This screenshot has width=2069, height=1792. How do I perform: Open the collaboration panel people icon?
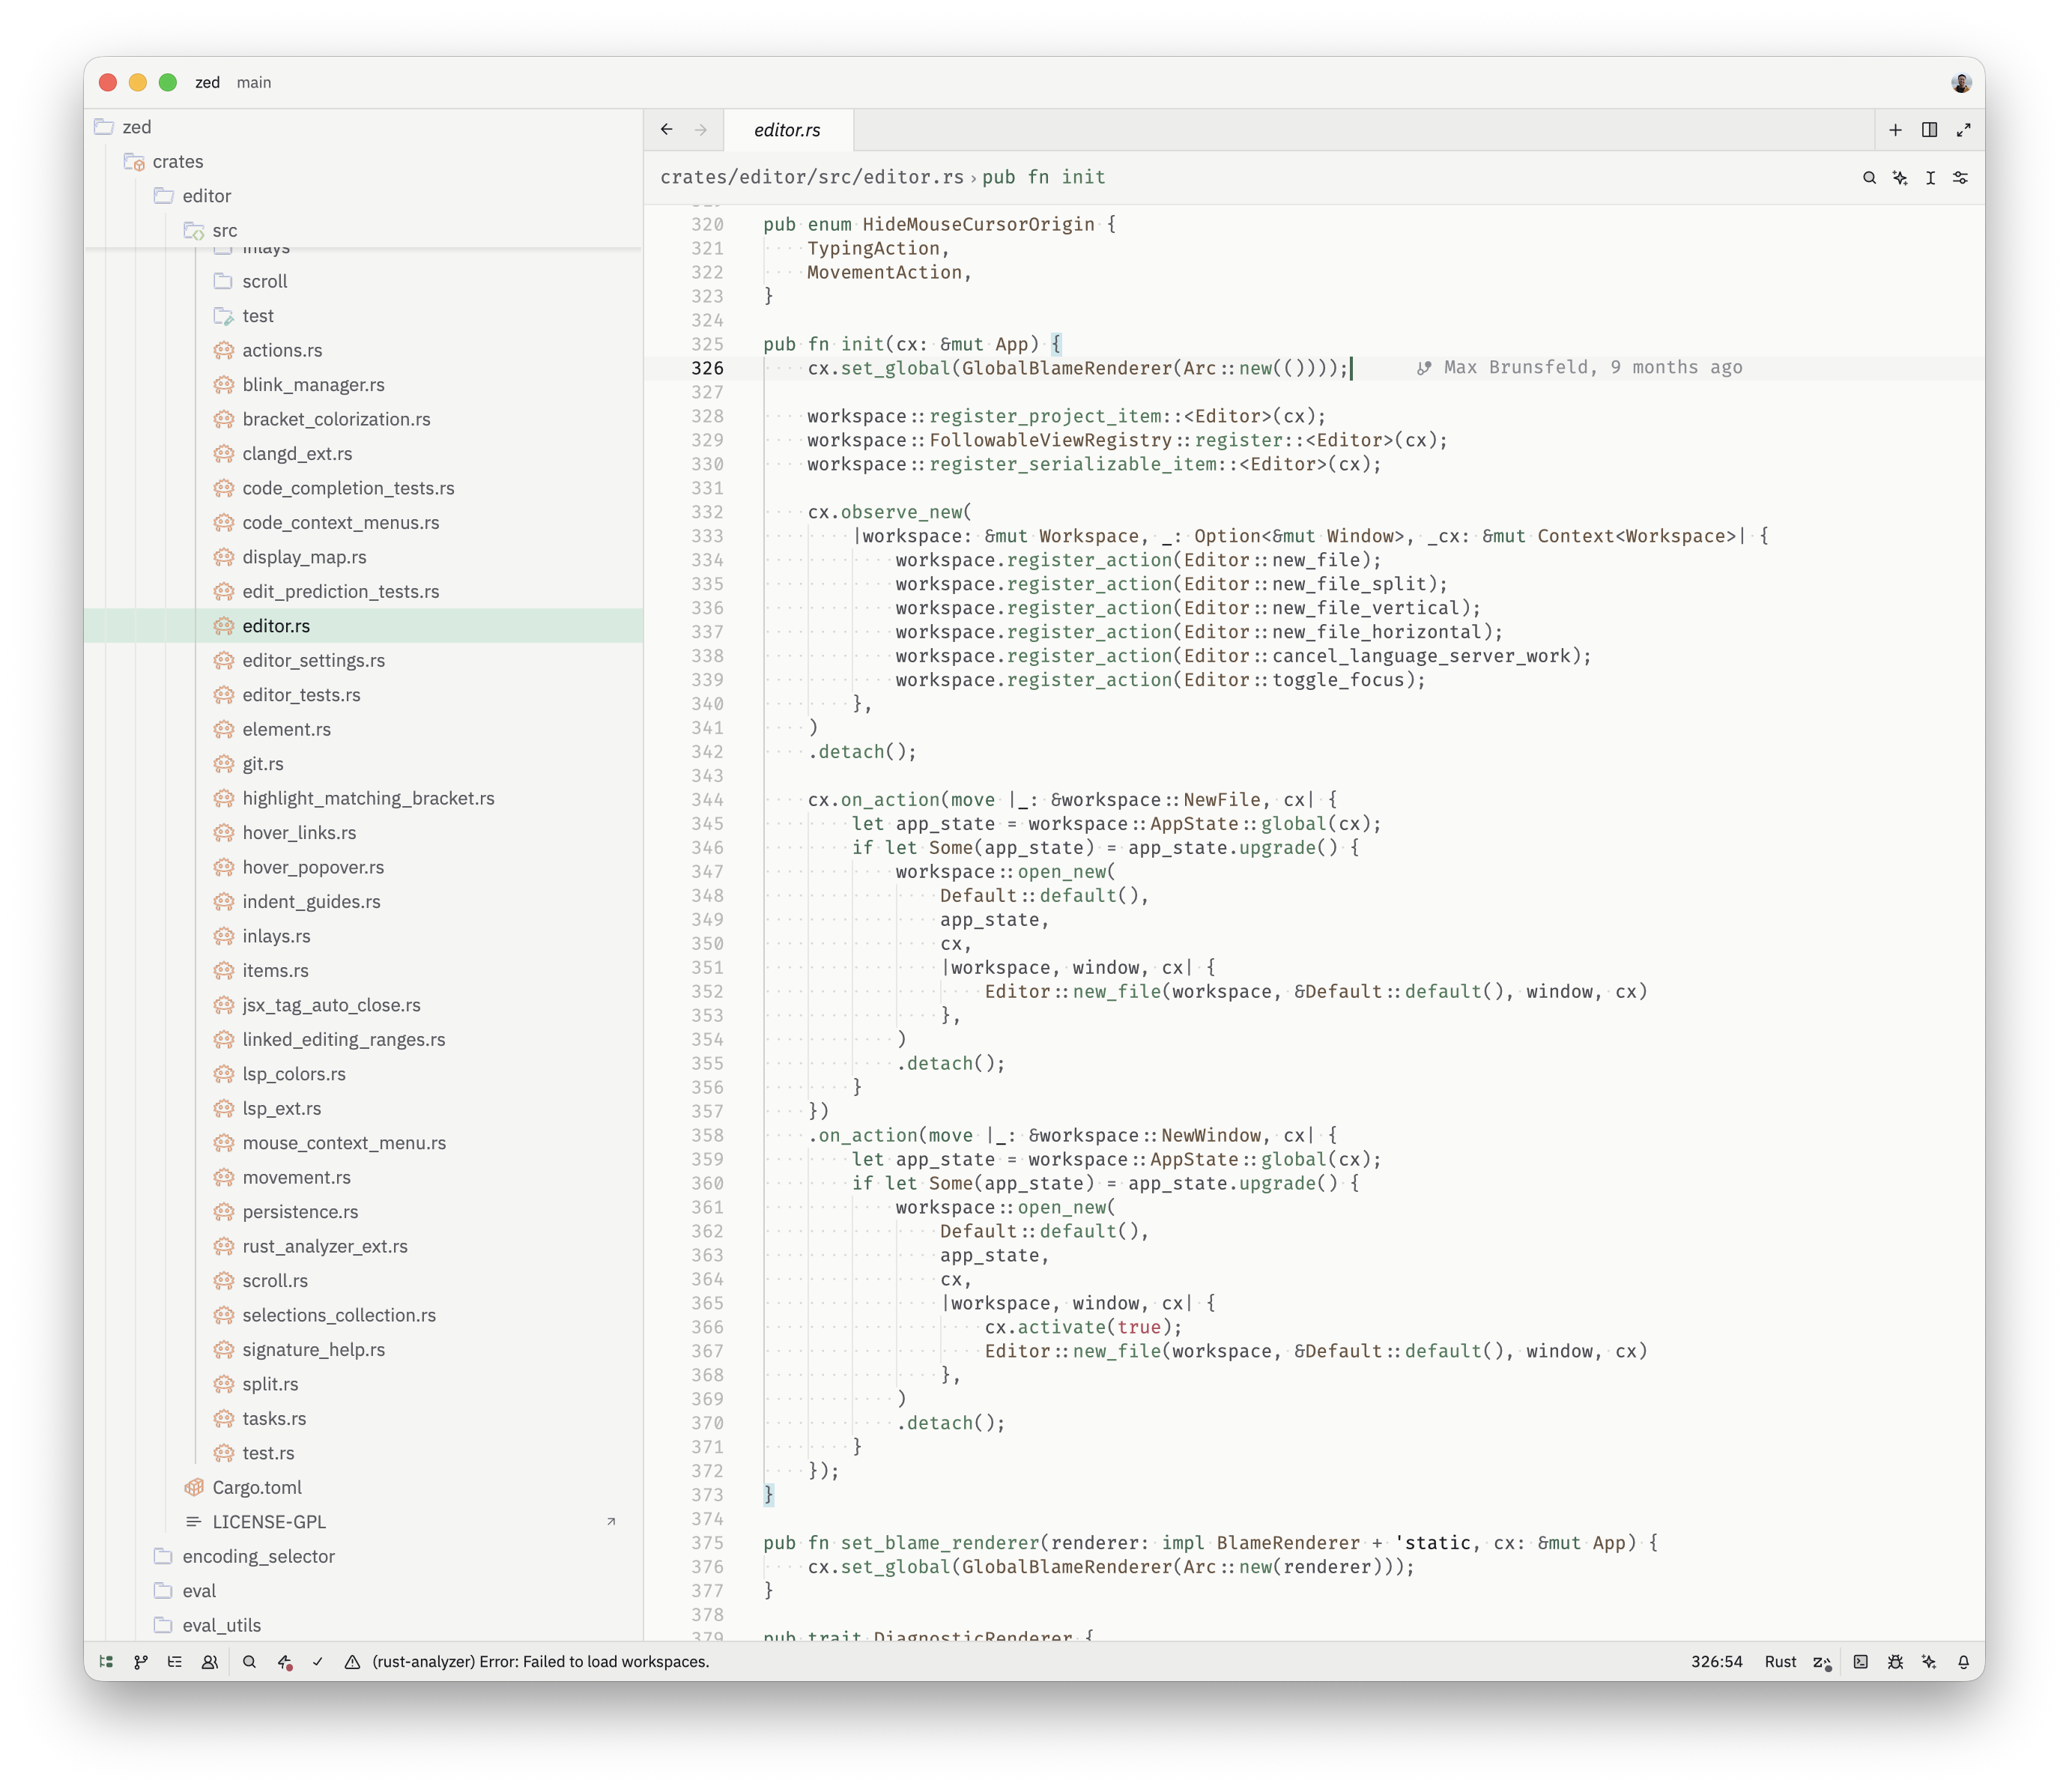coord(210,1661)
